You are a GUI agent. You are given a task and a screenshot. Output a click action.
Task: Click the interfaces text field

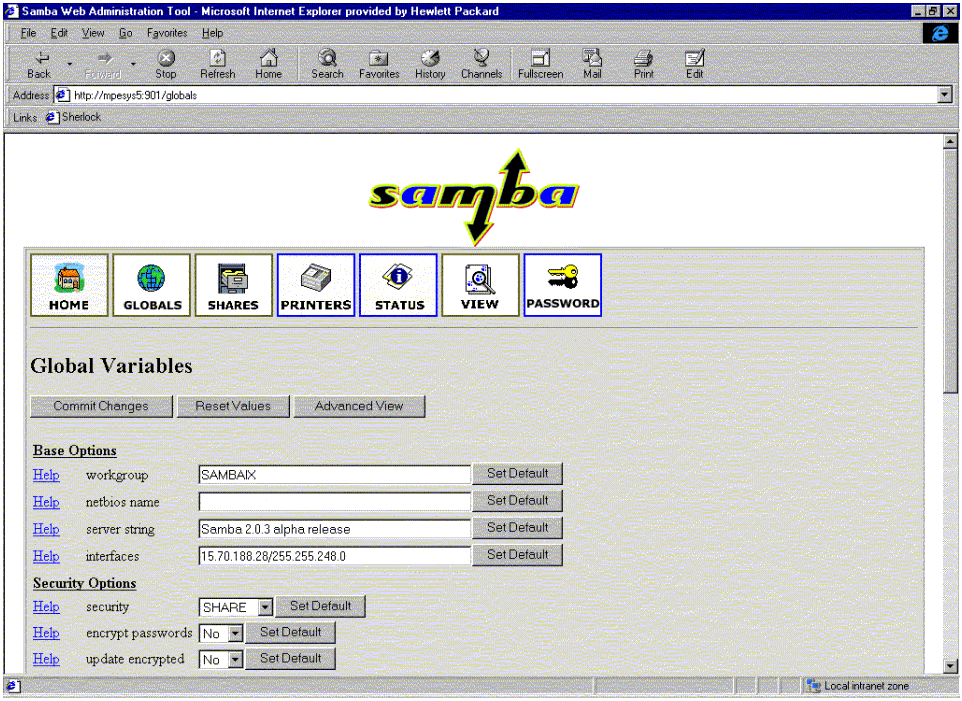pyautogui.click(x=334, y=556)
